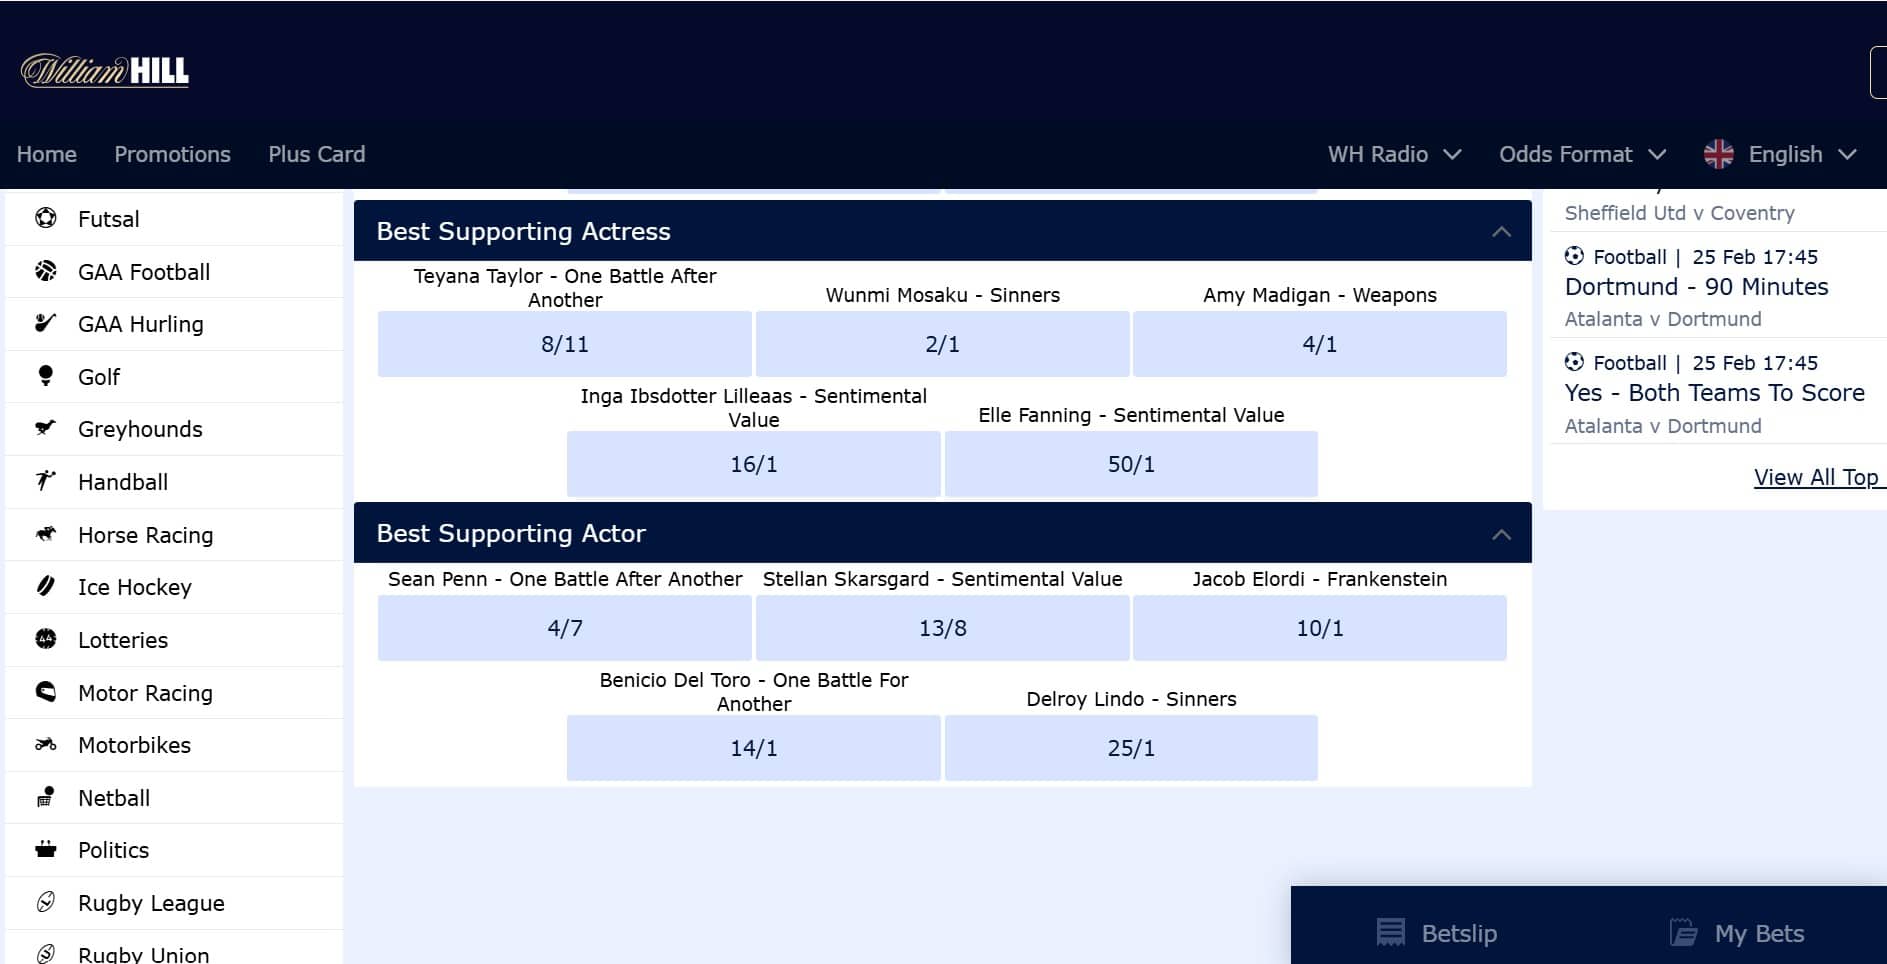This screenshot has height=964, width=1887.
Task: Collapse the Best Supporting Actor section
Action: [x=1501, y=535]
